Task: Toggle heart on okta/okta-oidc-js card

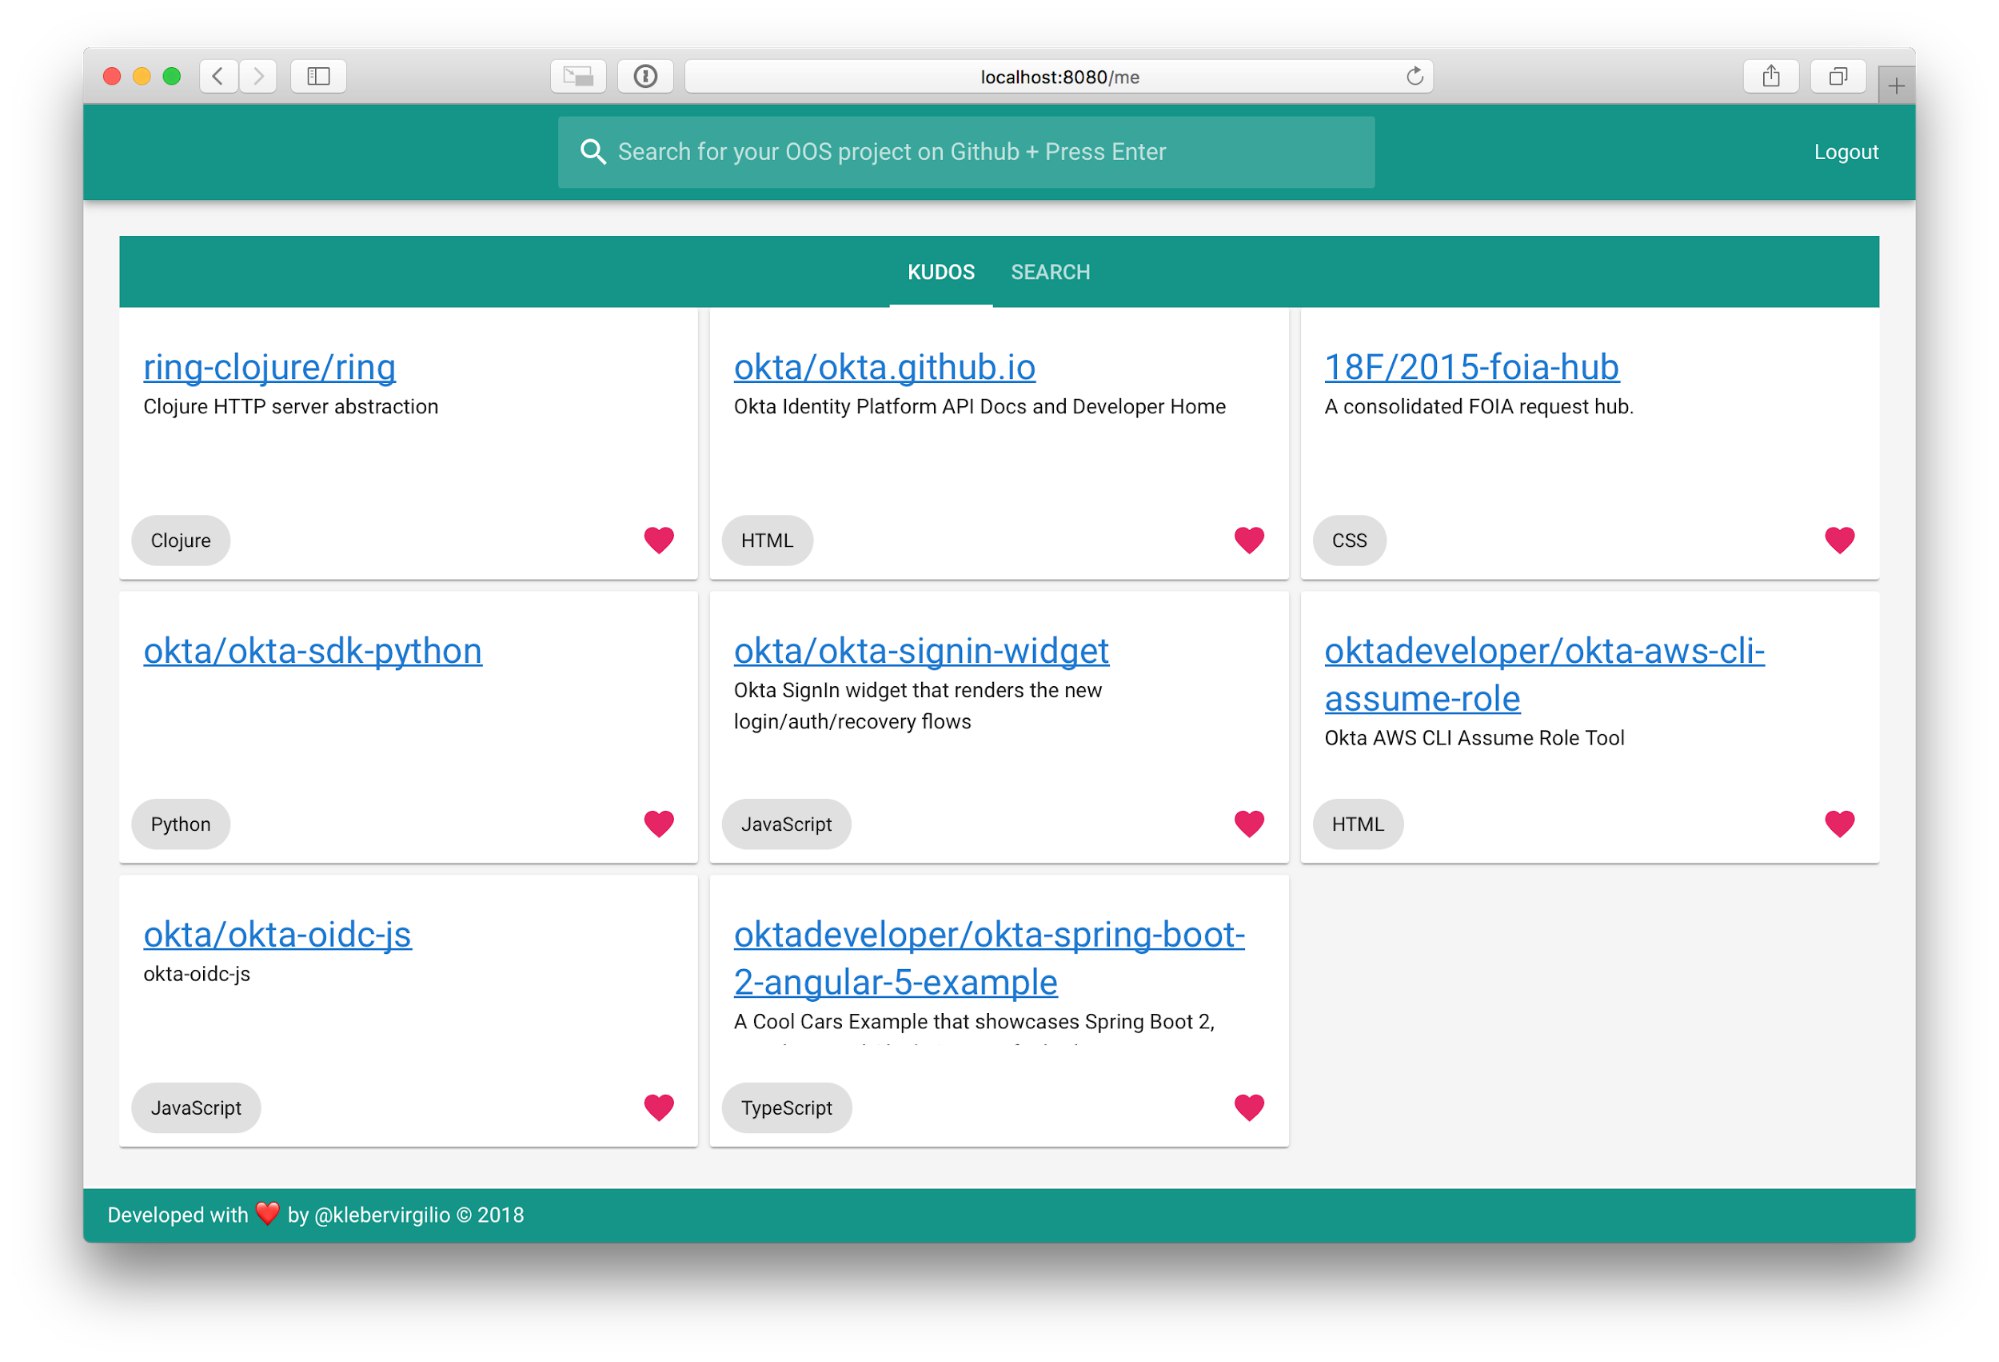Action: click(x=658, y=1107)
